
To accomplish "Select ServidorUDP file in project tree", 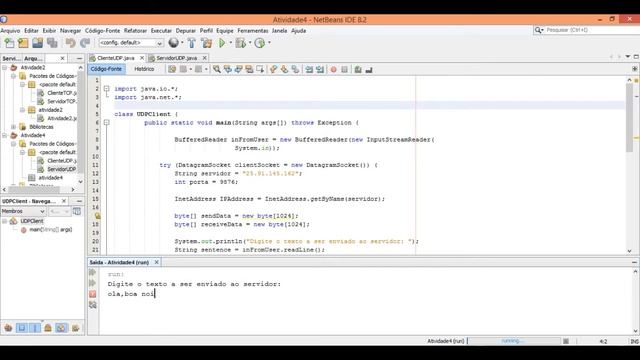I will [61, 169].
